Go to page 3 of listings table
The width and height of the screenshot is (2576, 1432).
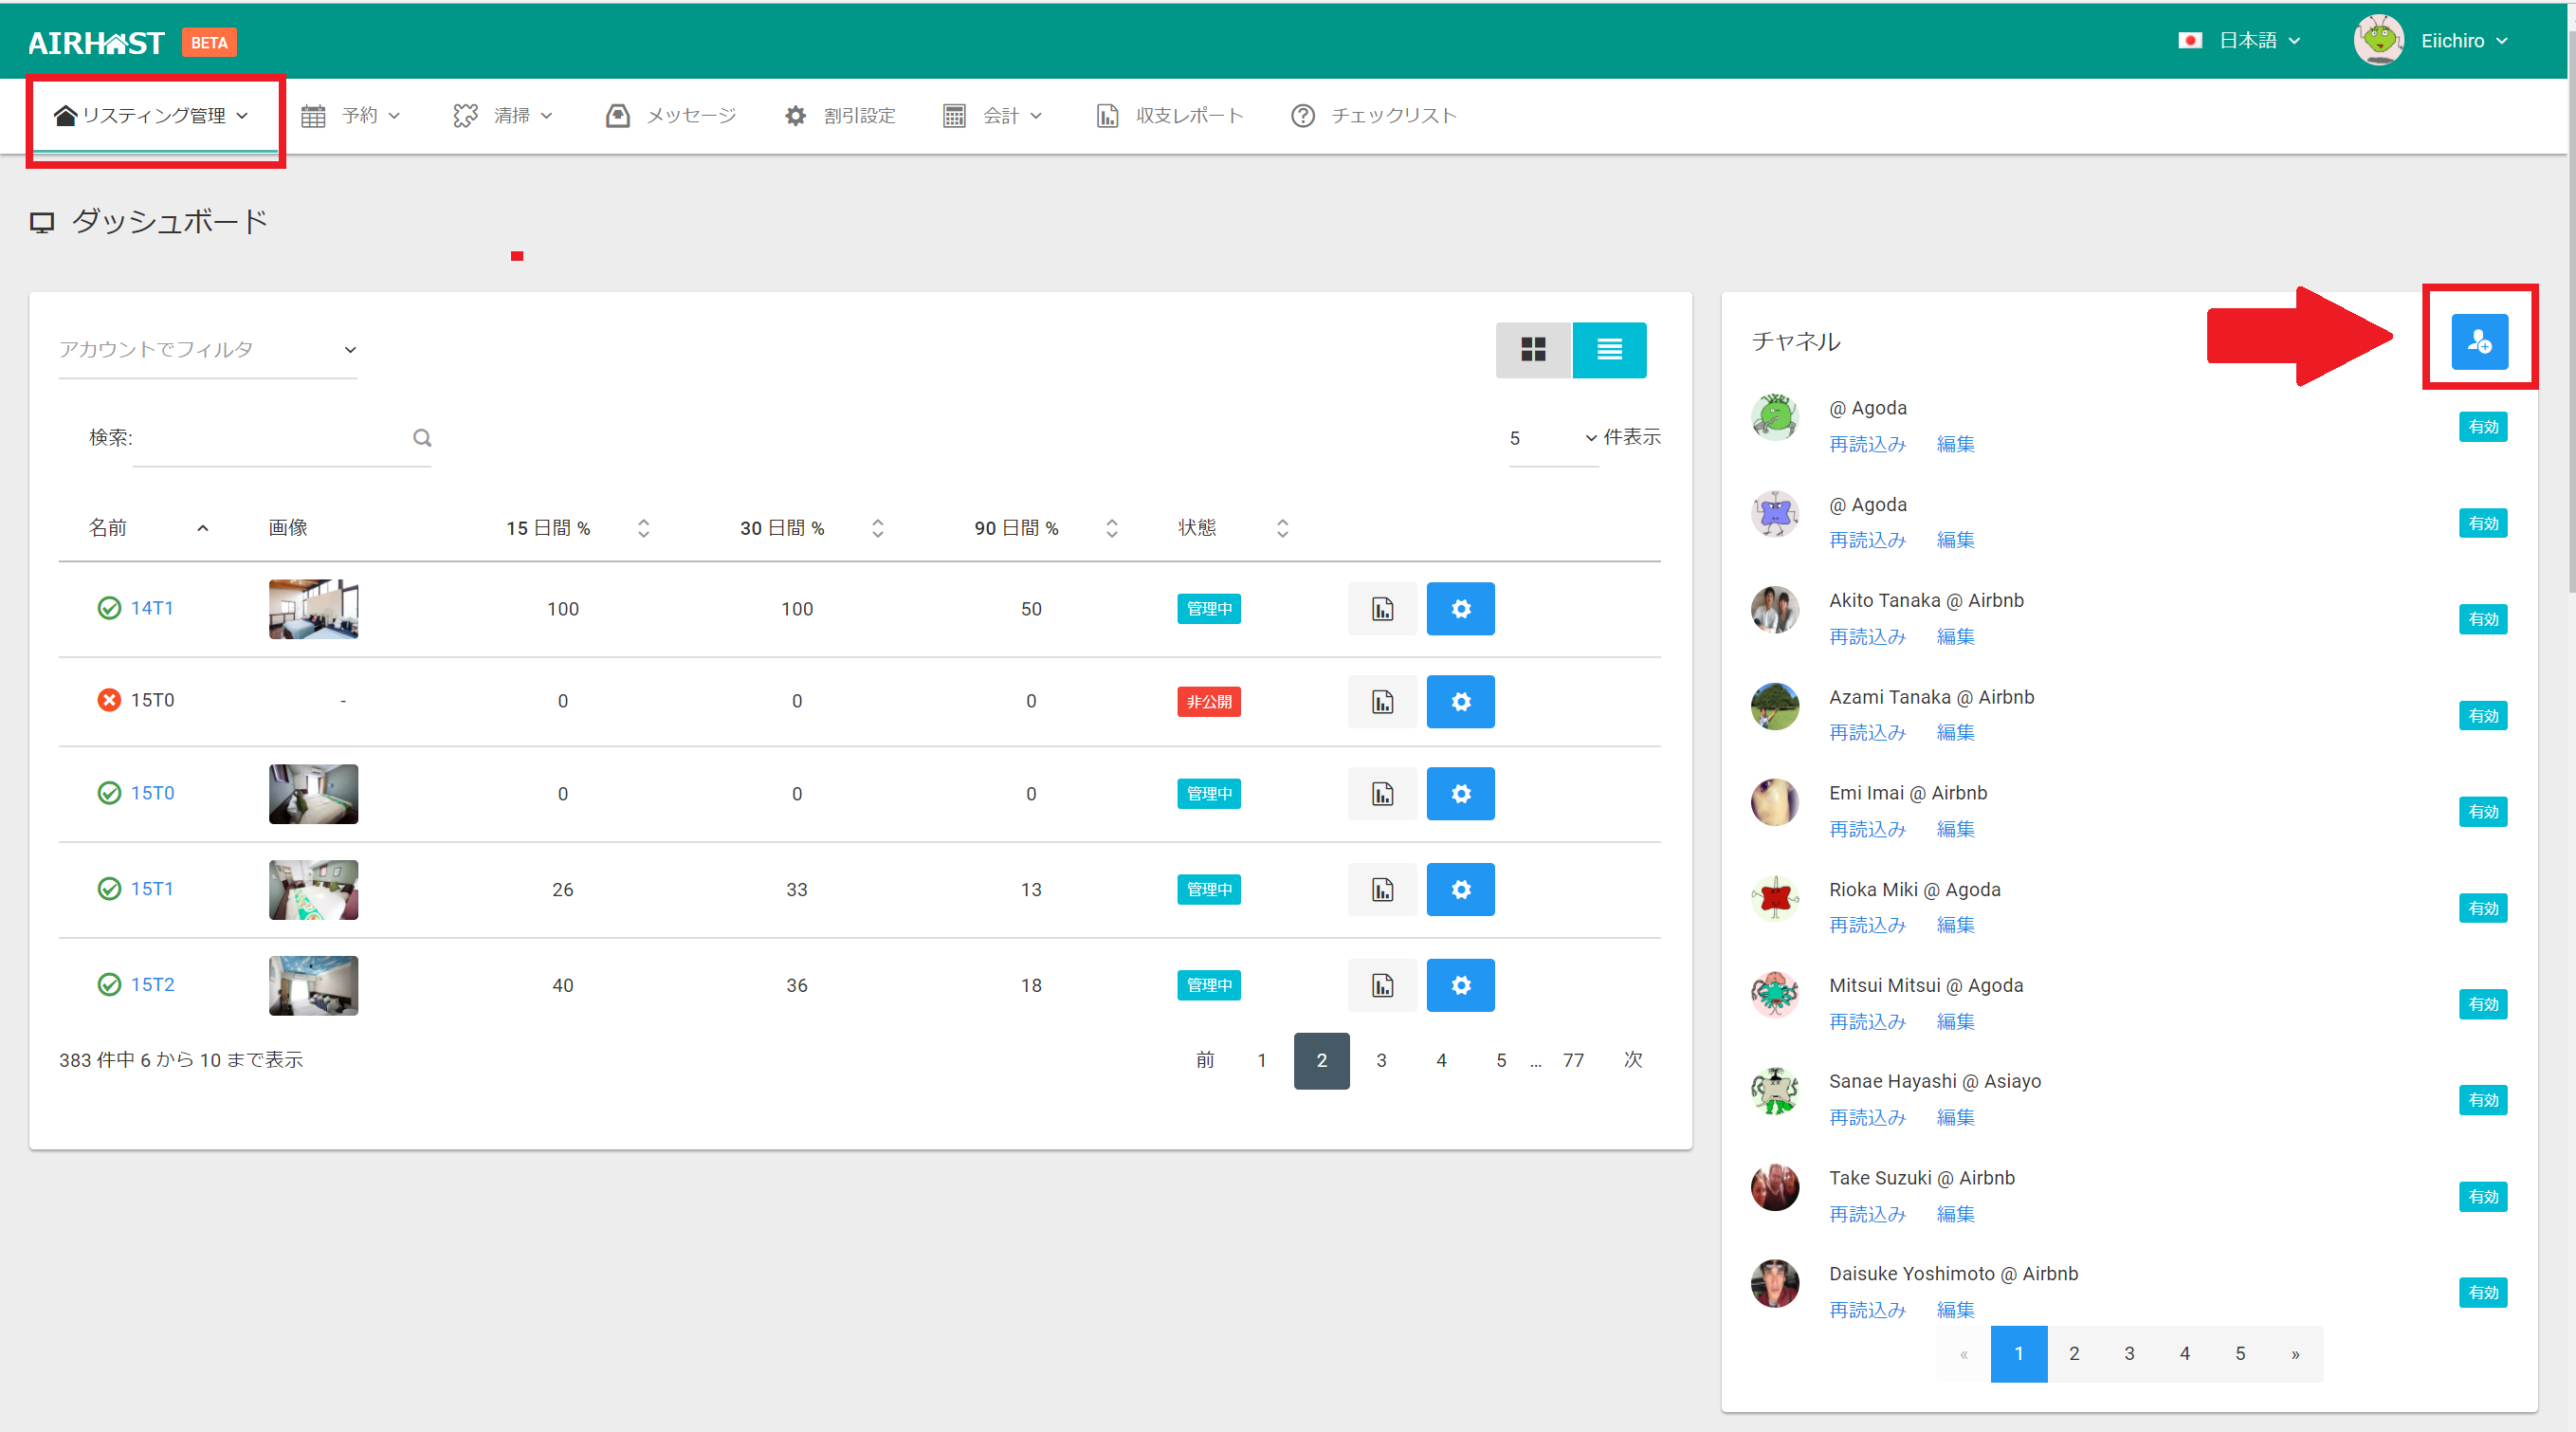coord(1380,1060)
